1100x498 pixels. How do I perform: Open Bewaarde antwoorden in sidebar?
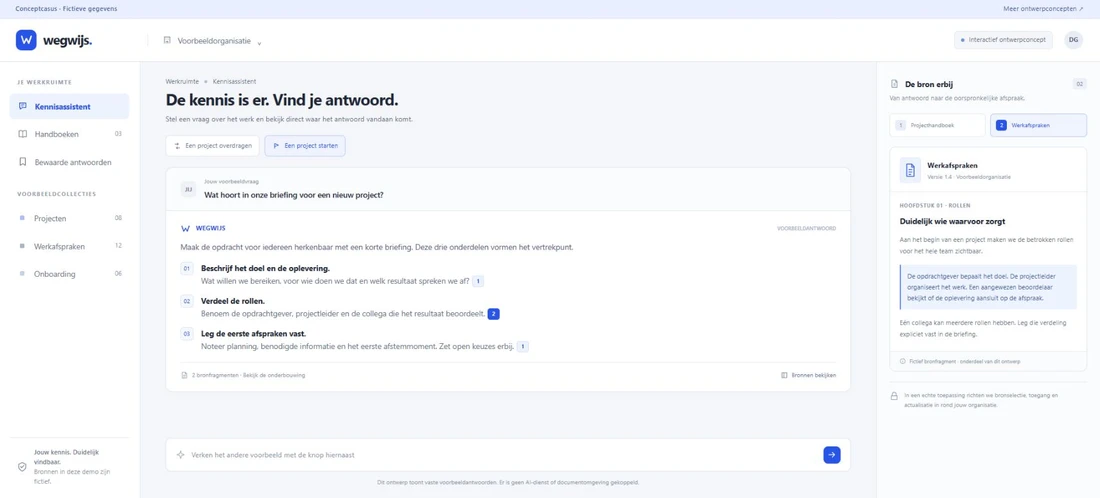tap(69, 162)
